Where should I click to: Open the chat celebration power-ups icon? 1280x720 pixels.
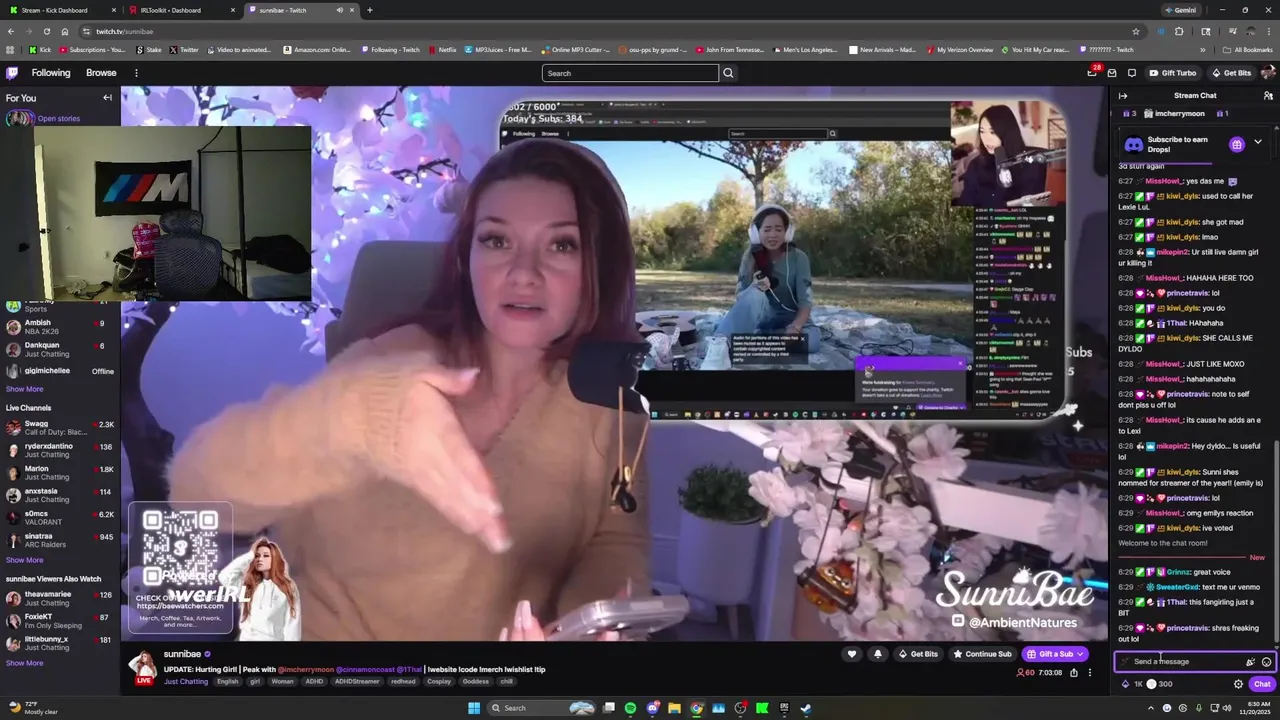[1250, 661]
